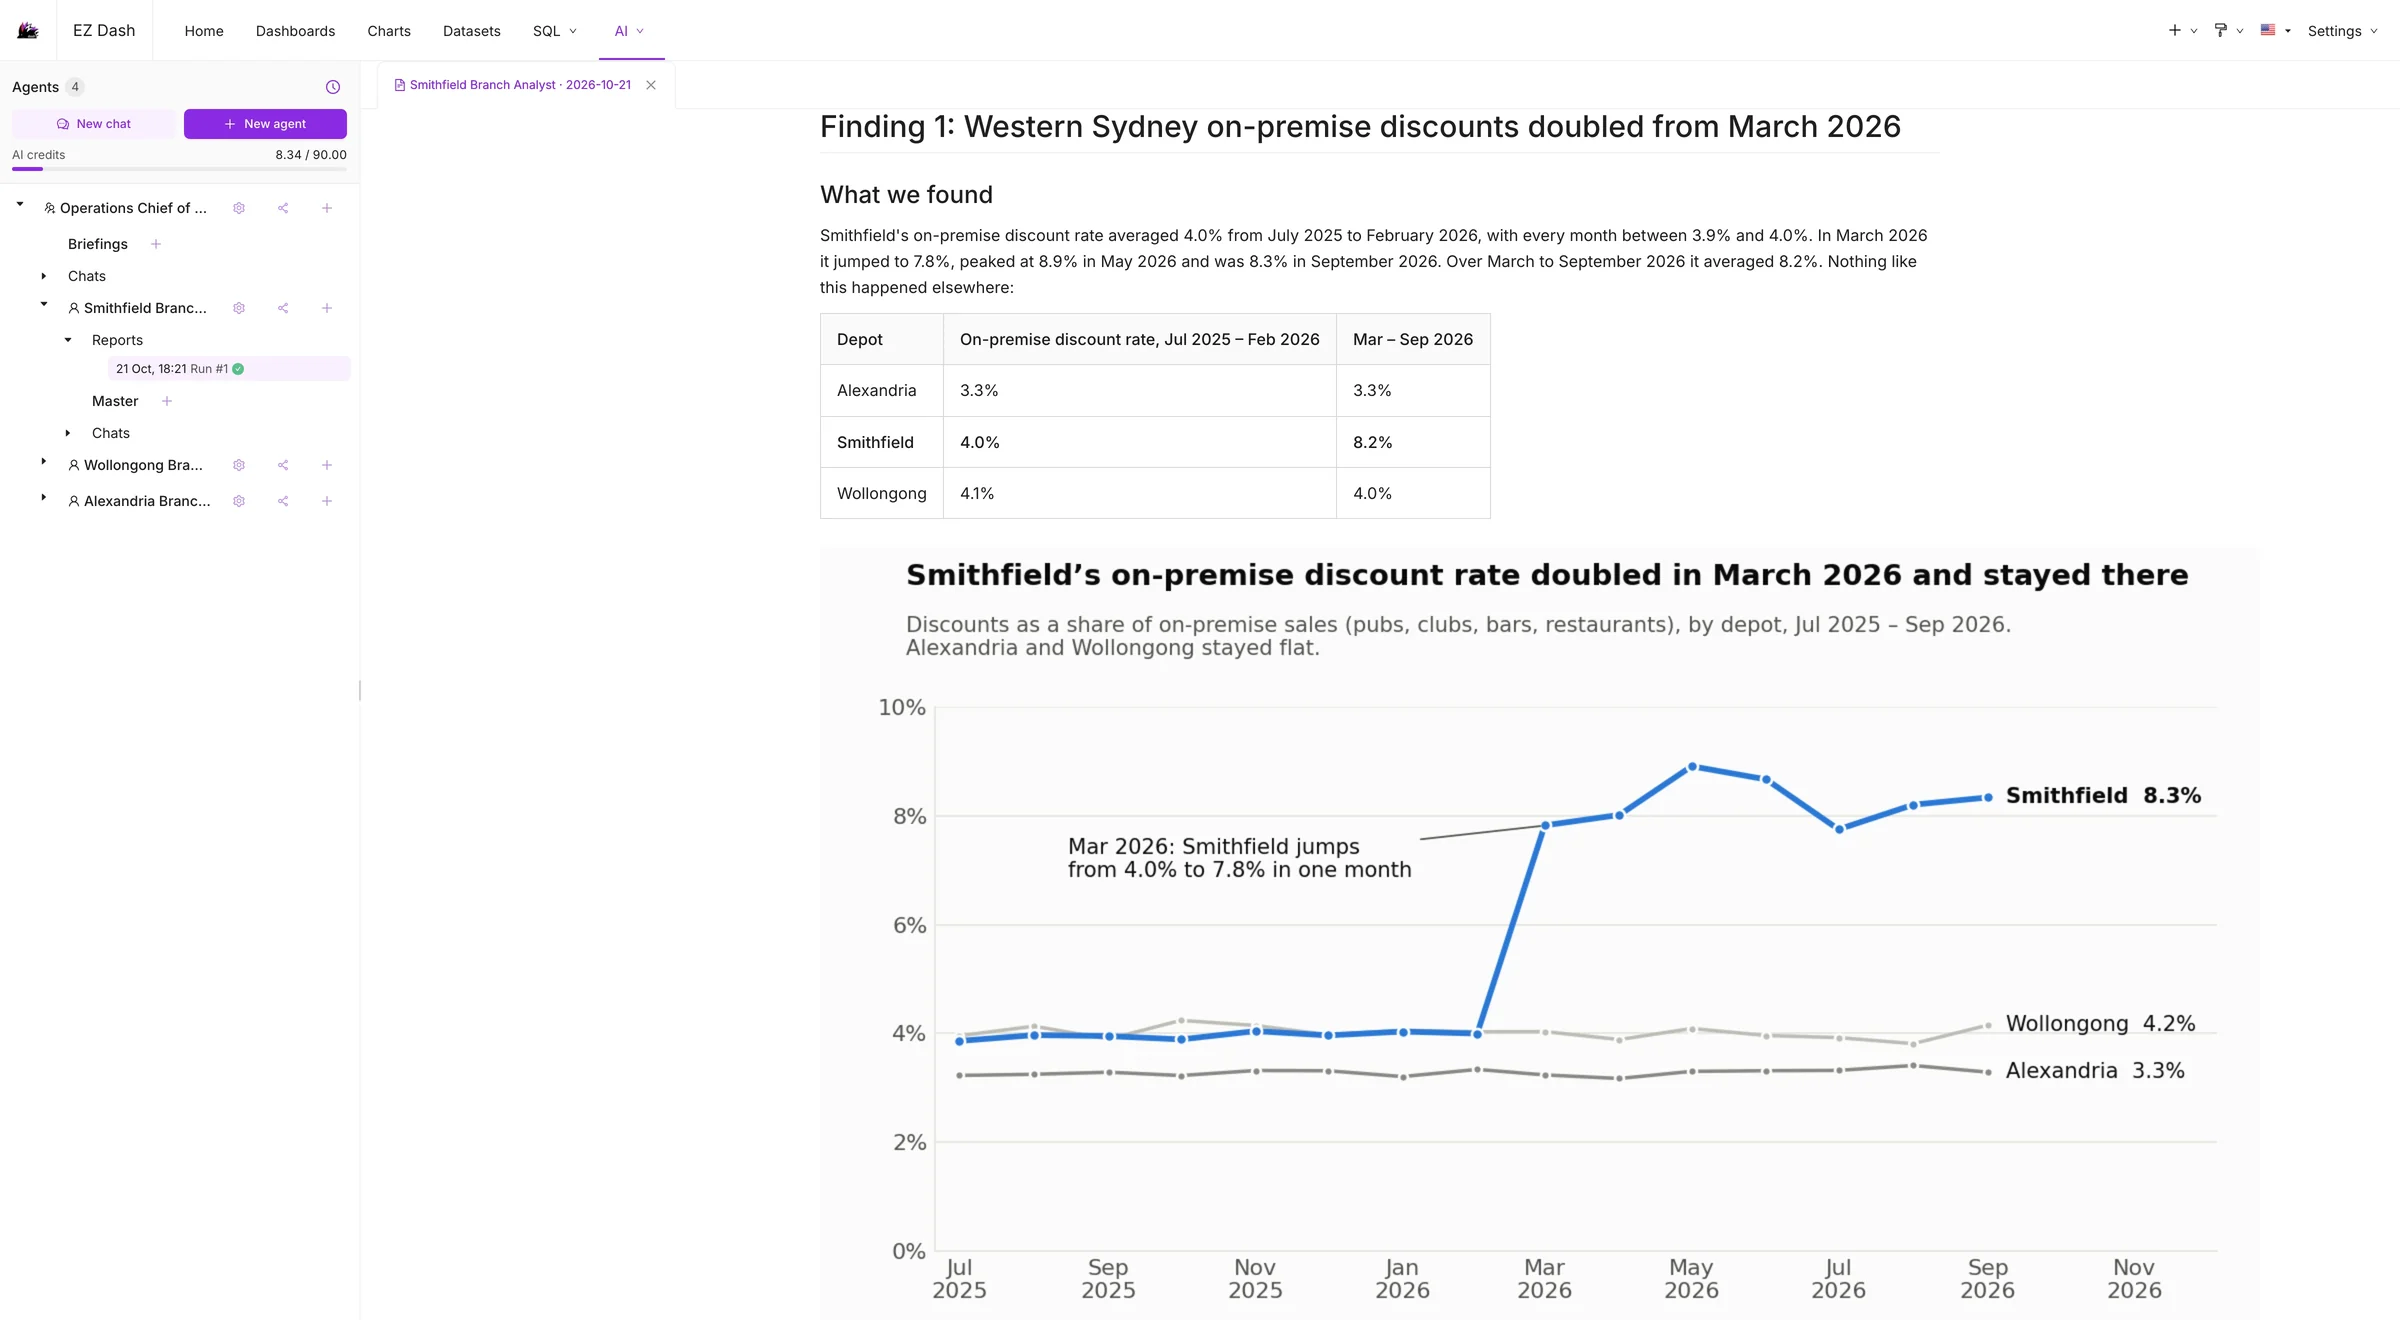
Task: Share the Wollongong Branch agent
Action: pyautogui.click(x=283, y=465)
